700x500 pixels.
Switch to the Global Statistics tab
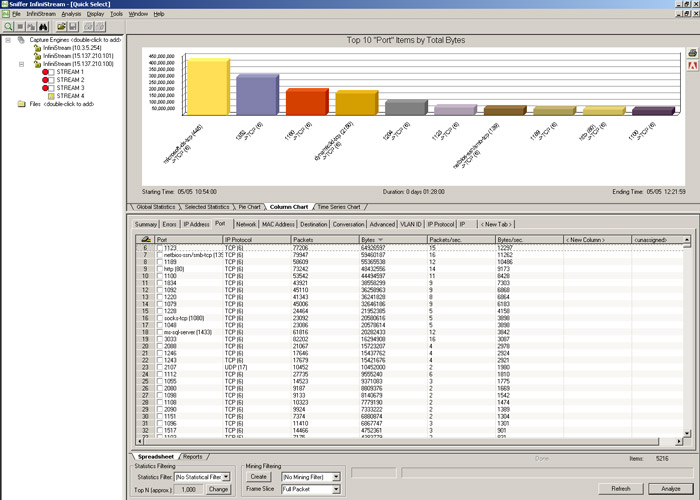[155, 207]
